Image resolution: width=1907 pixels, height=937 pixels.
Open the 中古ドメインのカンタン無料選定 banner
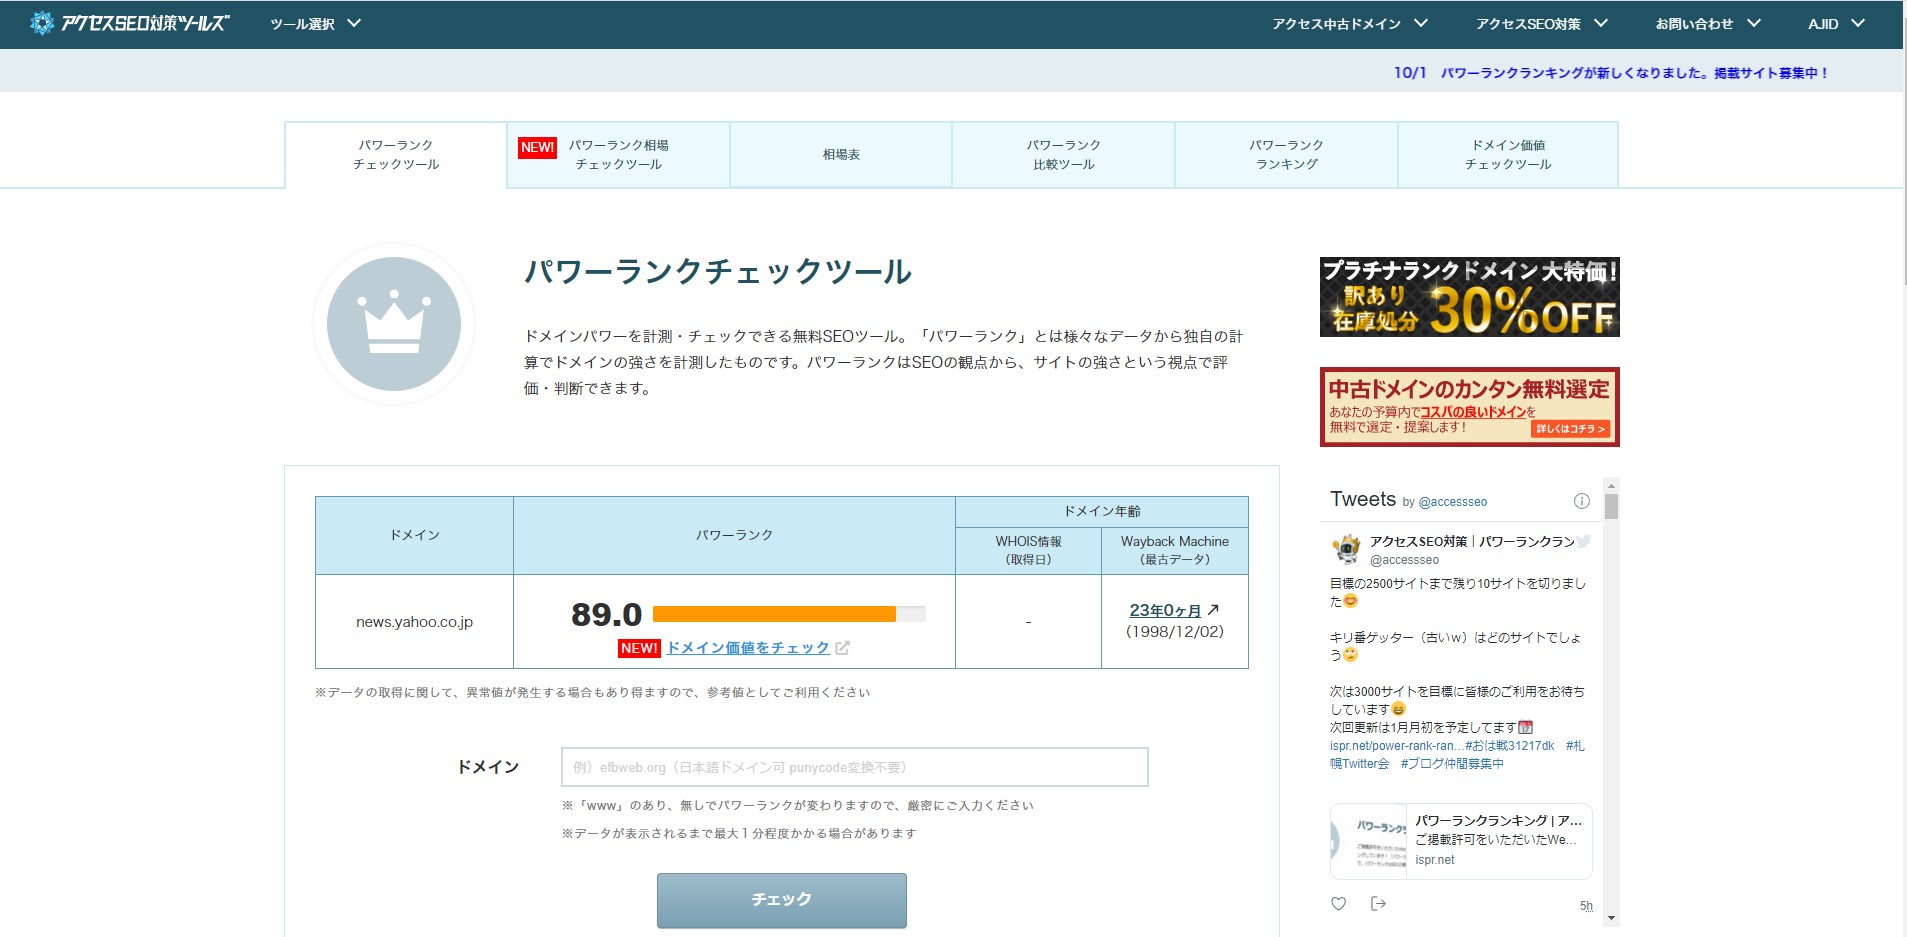[x=1469, y=407]
